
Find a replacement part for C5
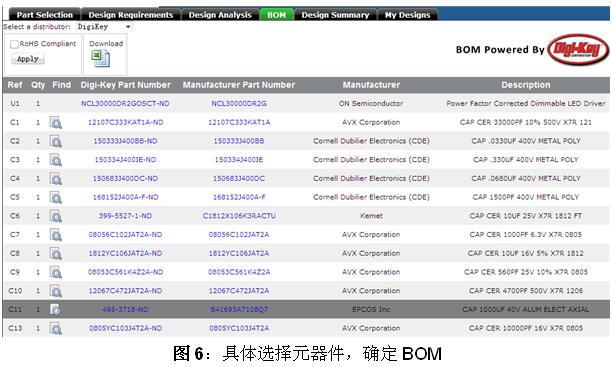[x=55, y=198]
